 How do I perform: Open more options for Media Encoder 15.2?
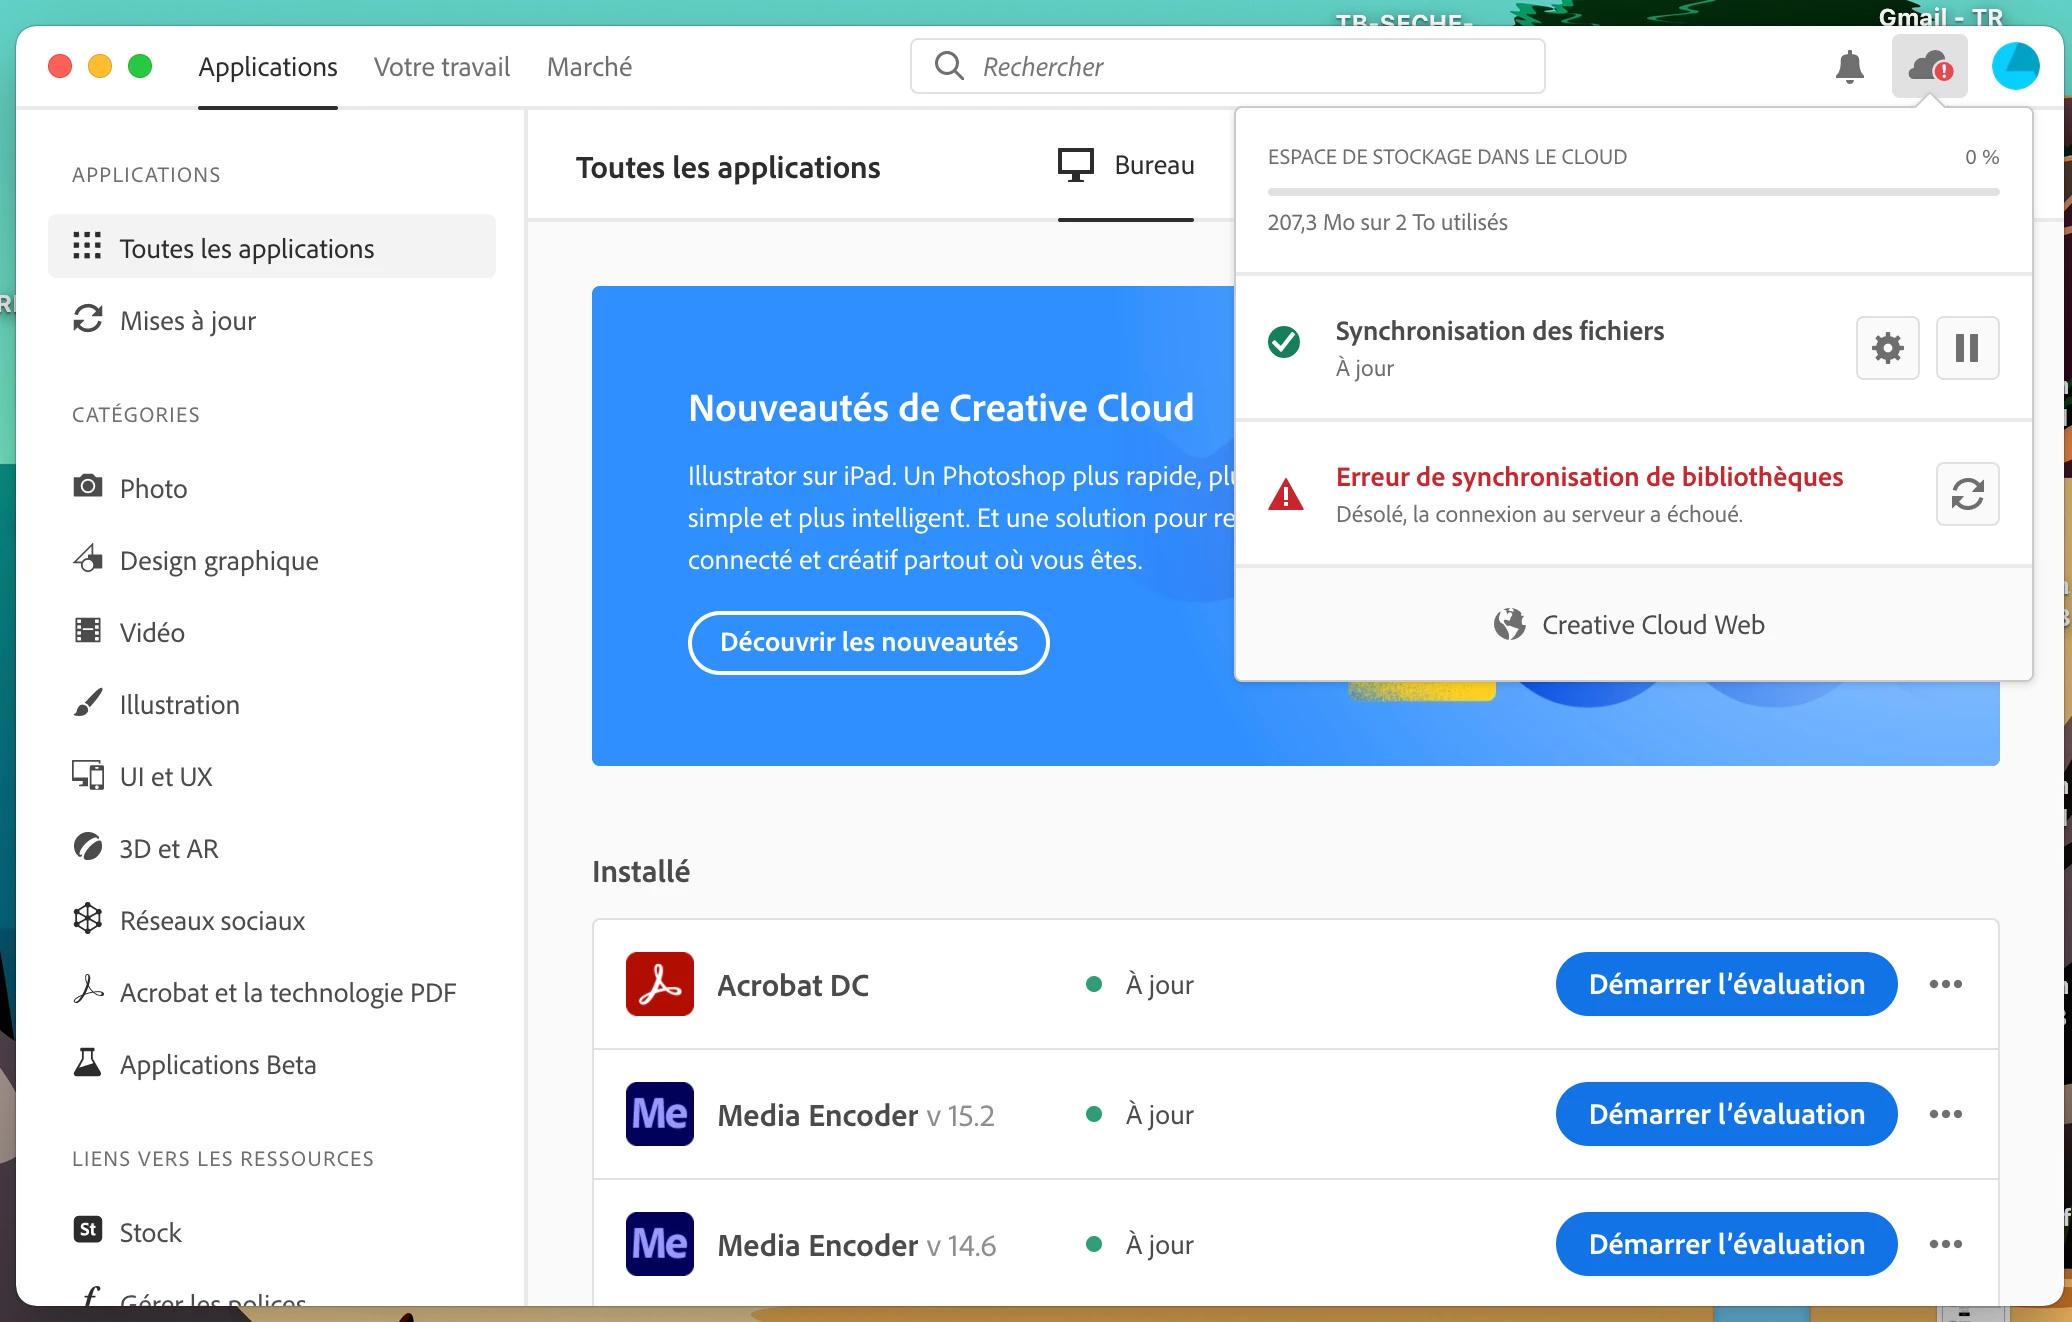coord(1945,1114)
